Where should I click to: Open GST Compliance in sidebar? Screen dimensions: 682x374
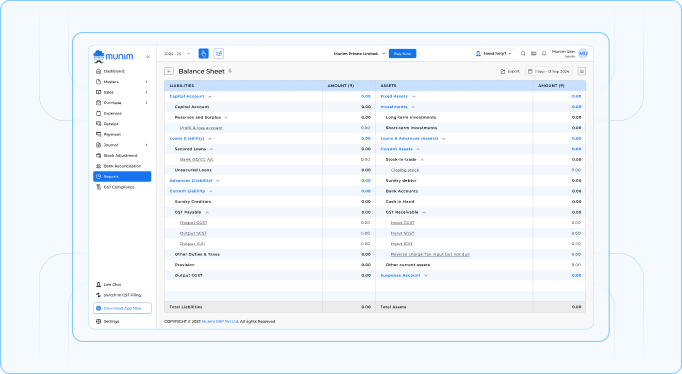(x=119, y=187)
